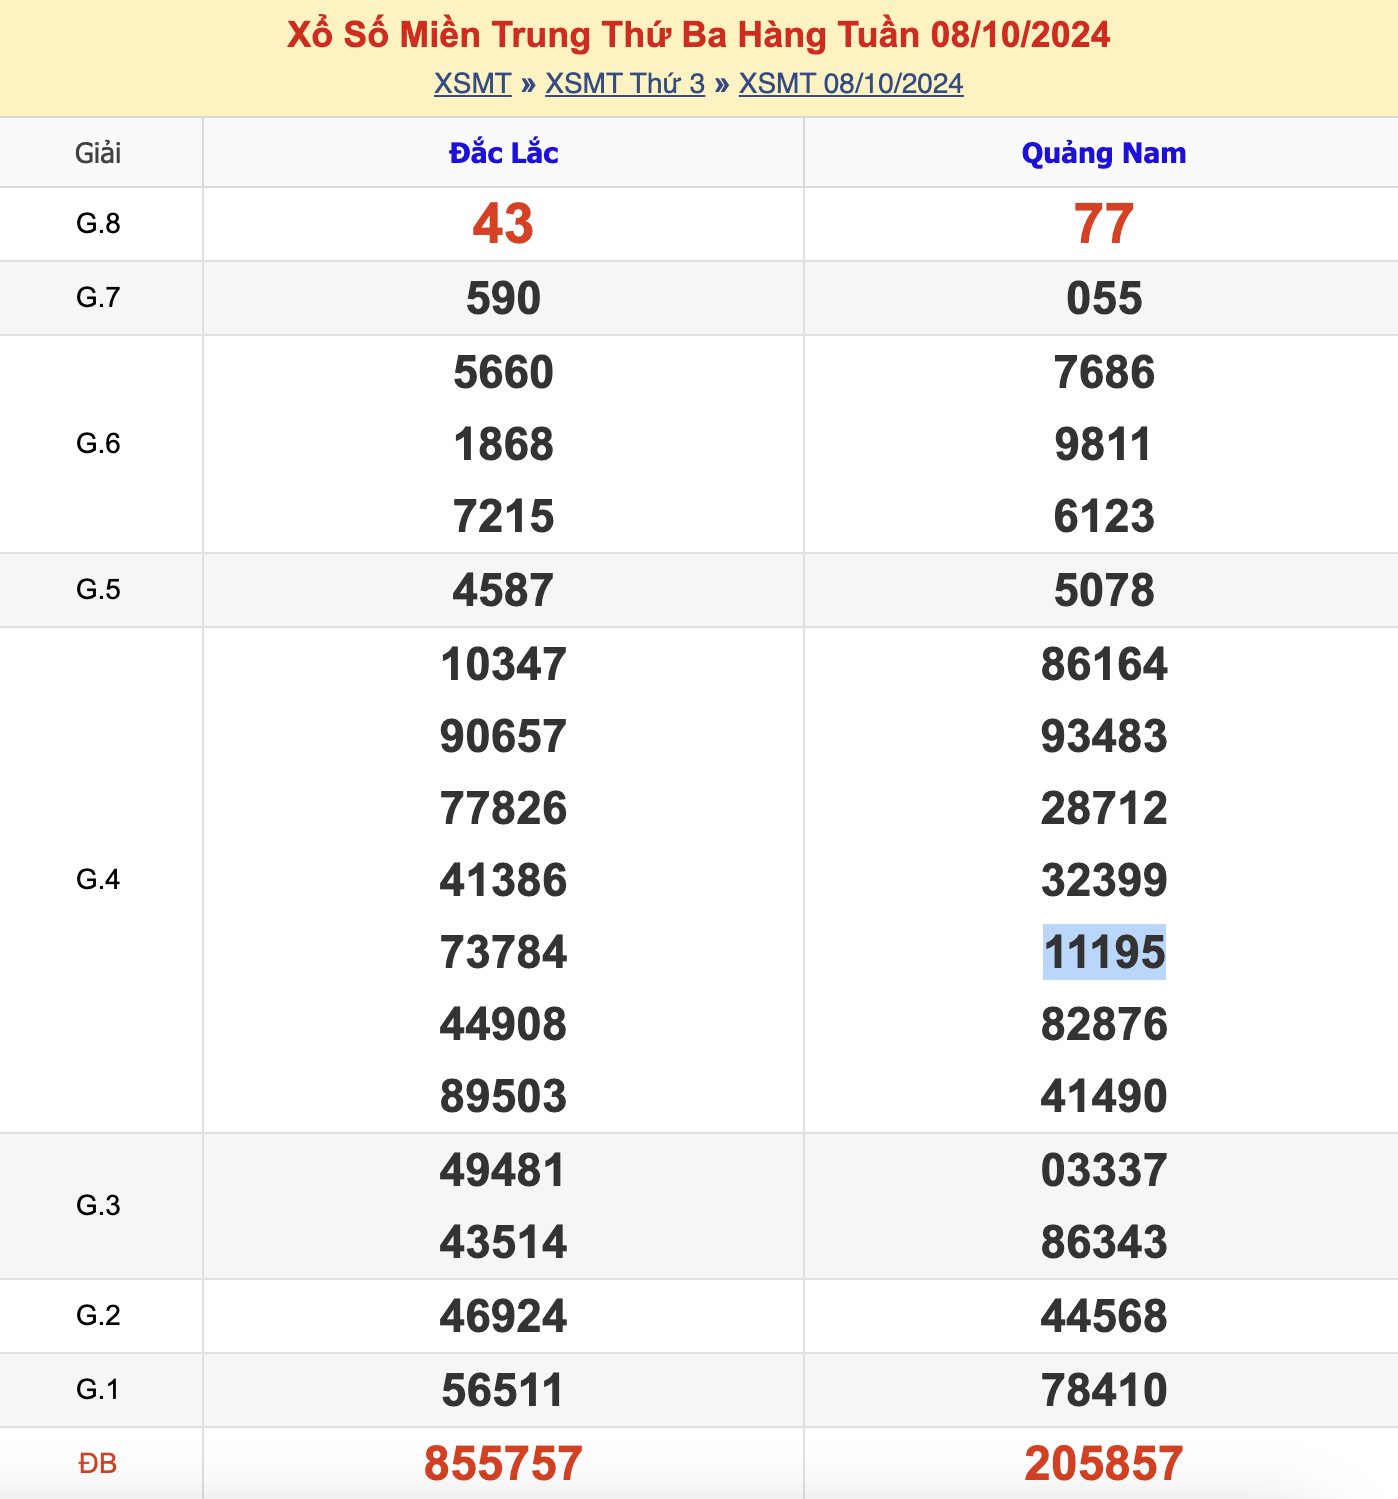Open the XSMT Thứ 3 breadcrumb link
1398x1499 pixels.
[625, 83]
